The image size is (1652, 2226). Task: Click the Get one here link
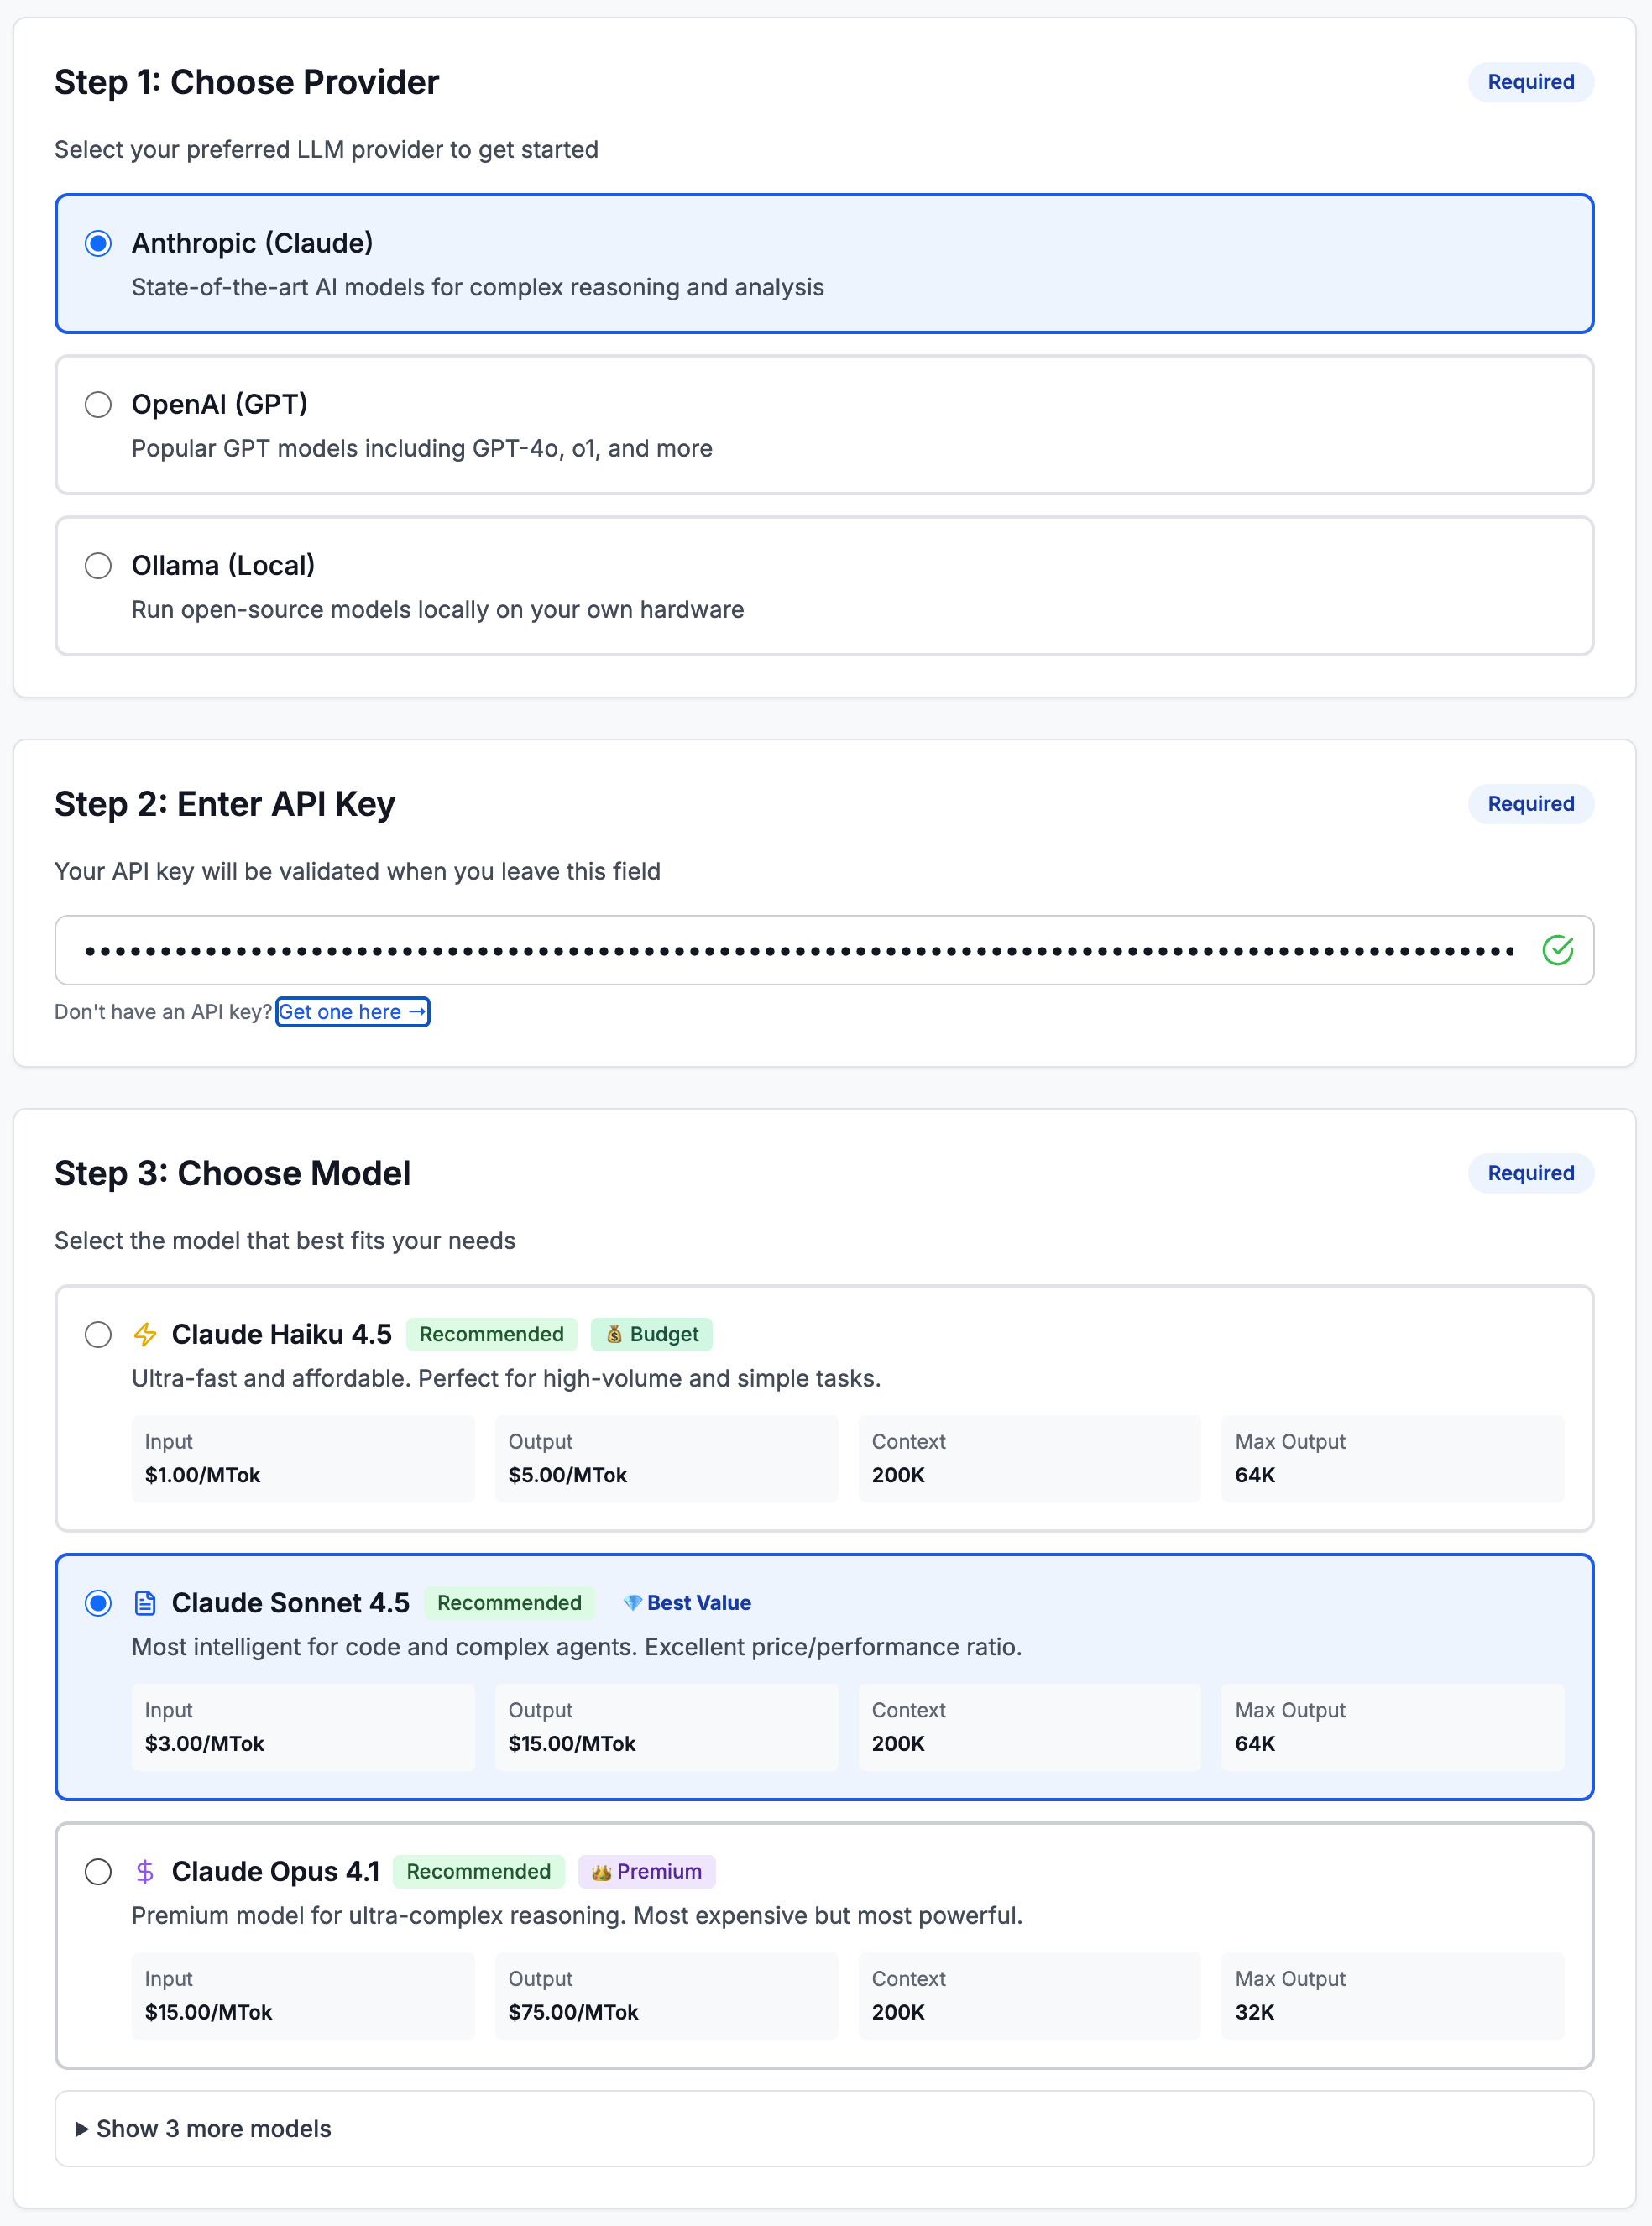352,1012
